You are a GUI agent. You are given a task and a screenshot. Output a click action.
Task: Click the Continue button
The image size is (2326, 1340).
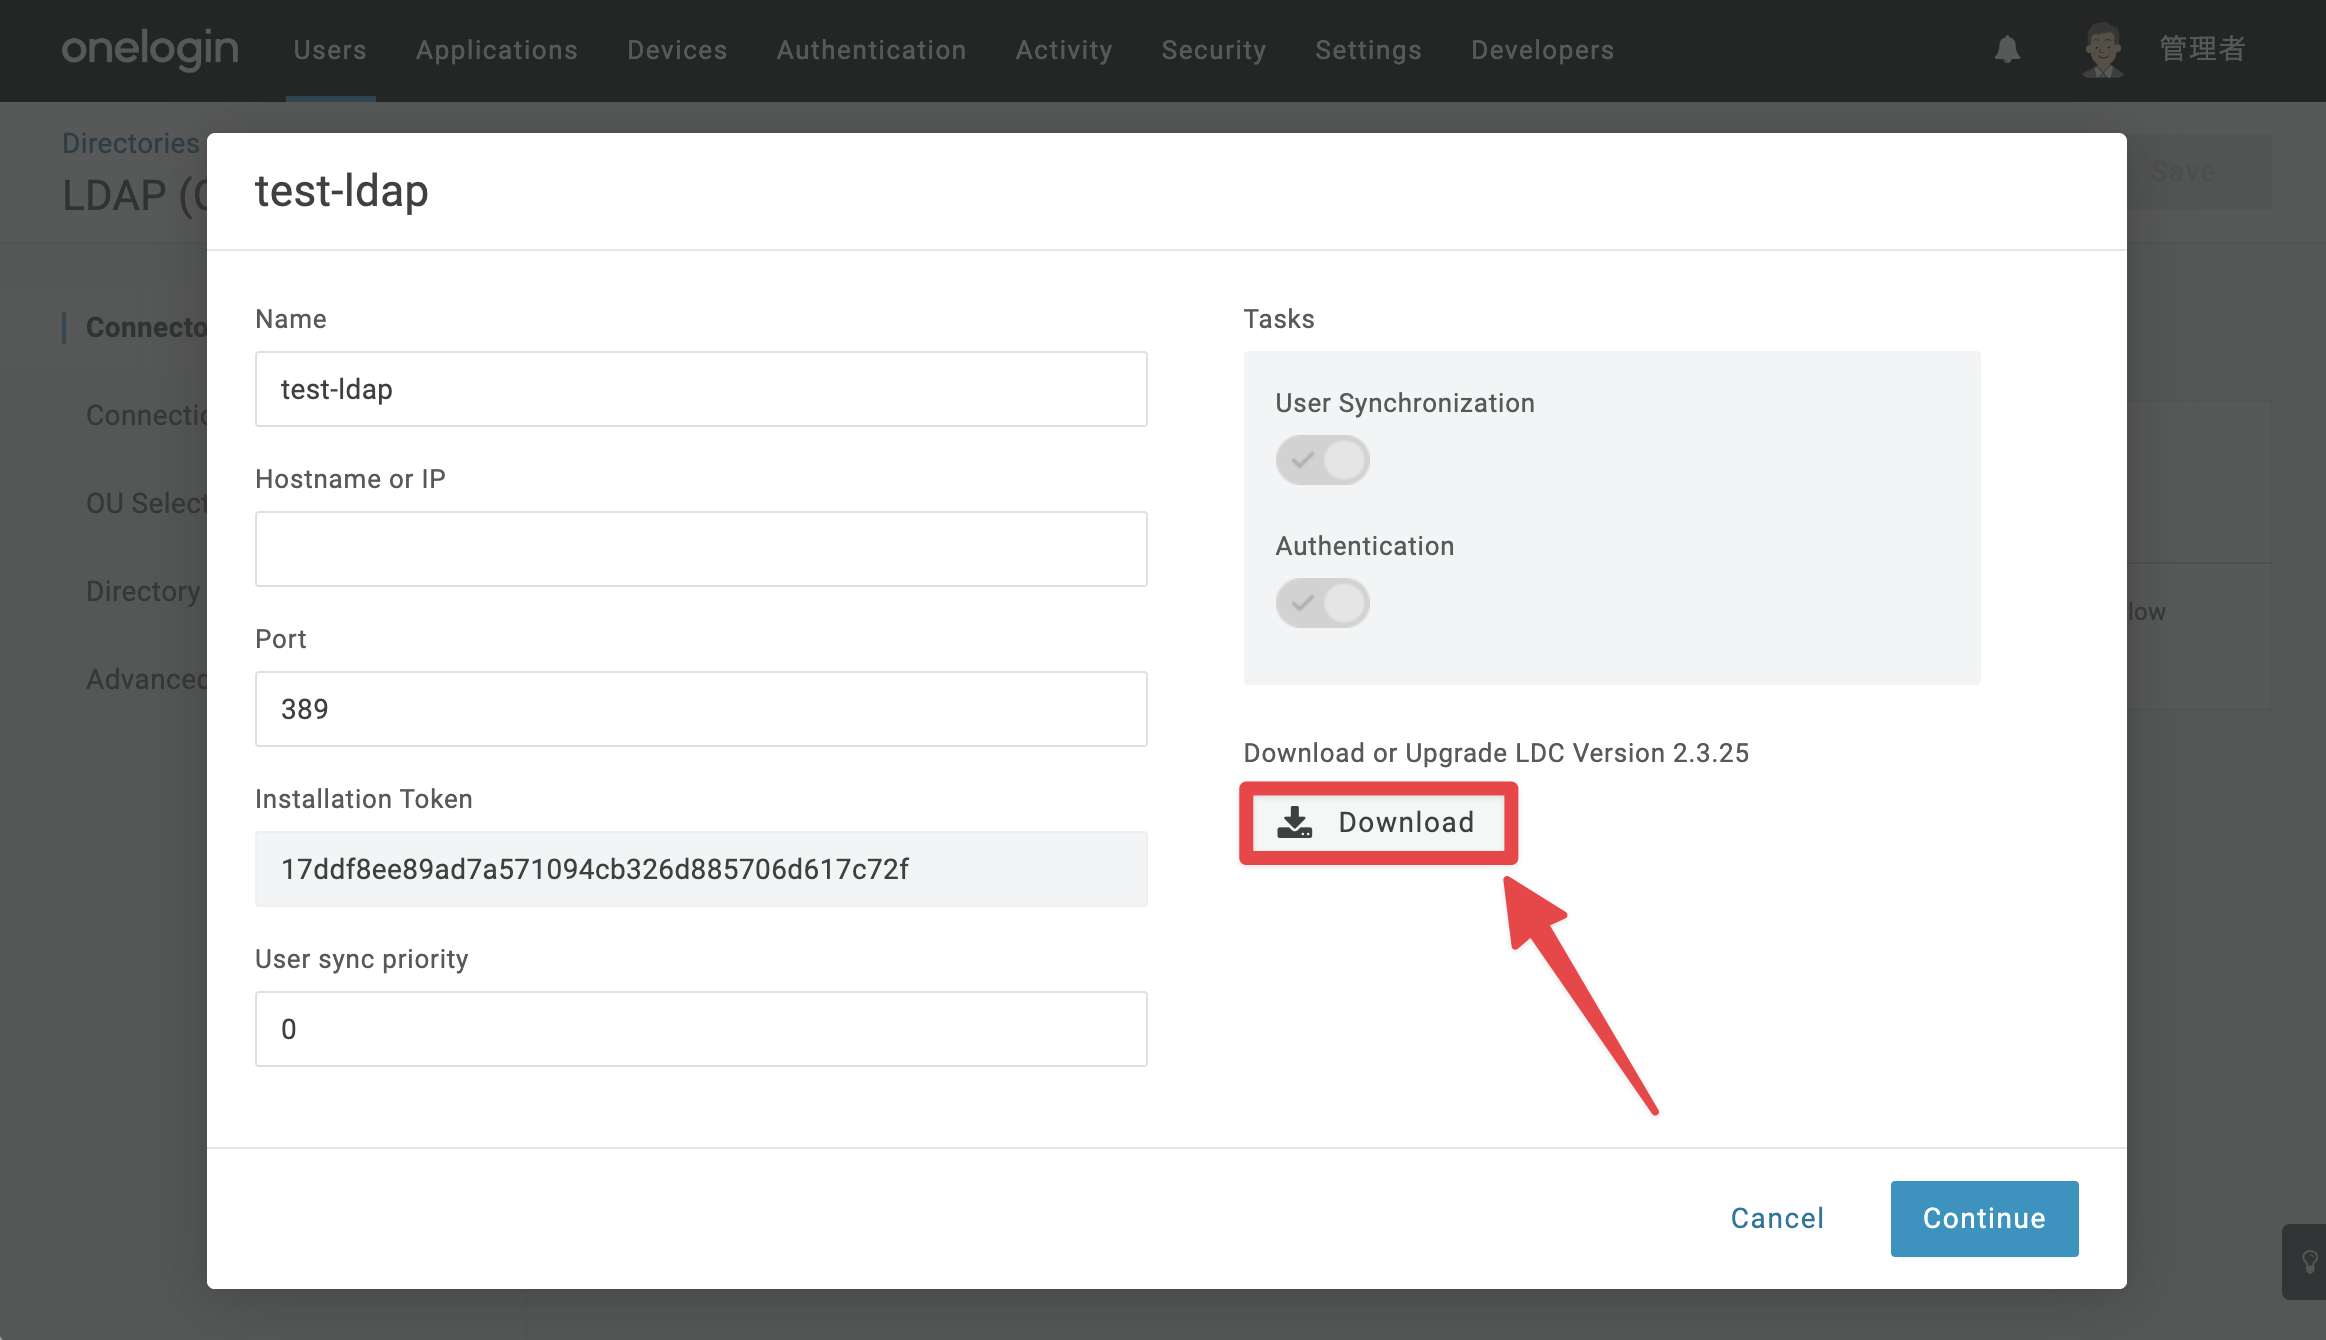tap(1984, 1218)
